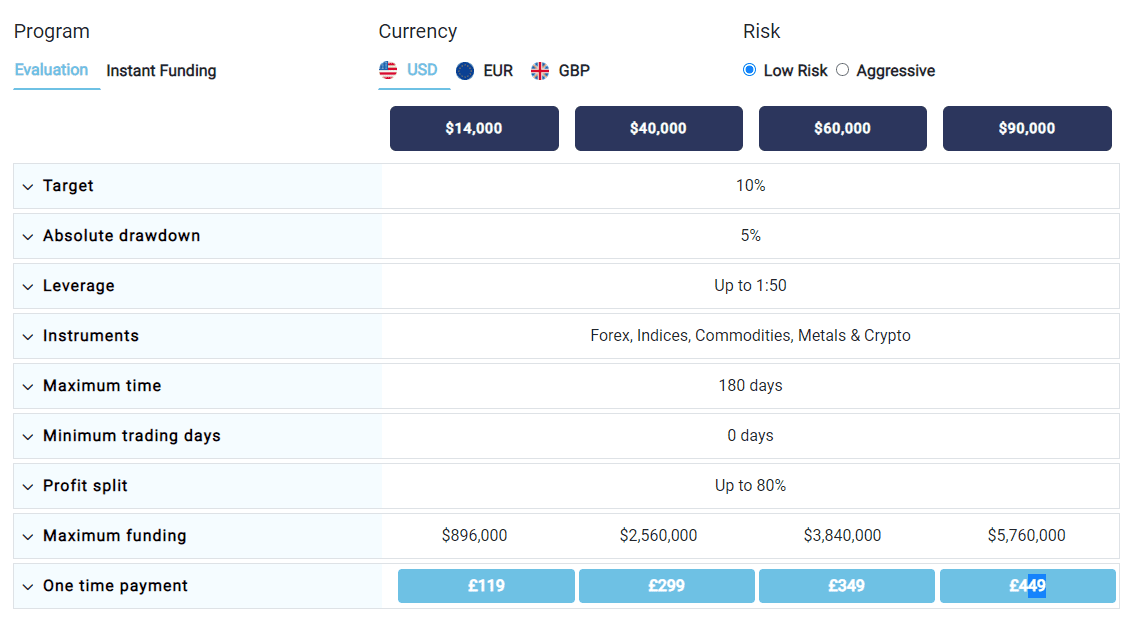This screenshot has width=1136, height=623.
Task: Expand the Target row chevron
Action: pos(28,187)
